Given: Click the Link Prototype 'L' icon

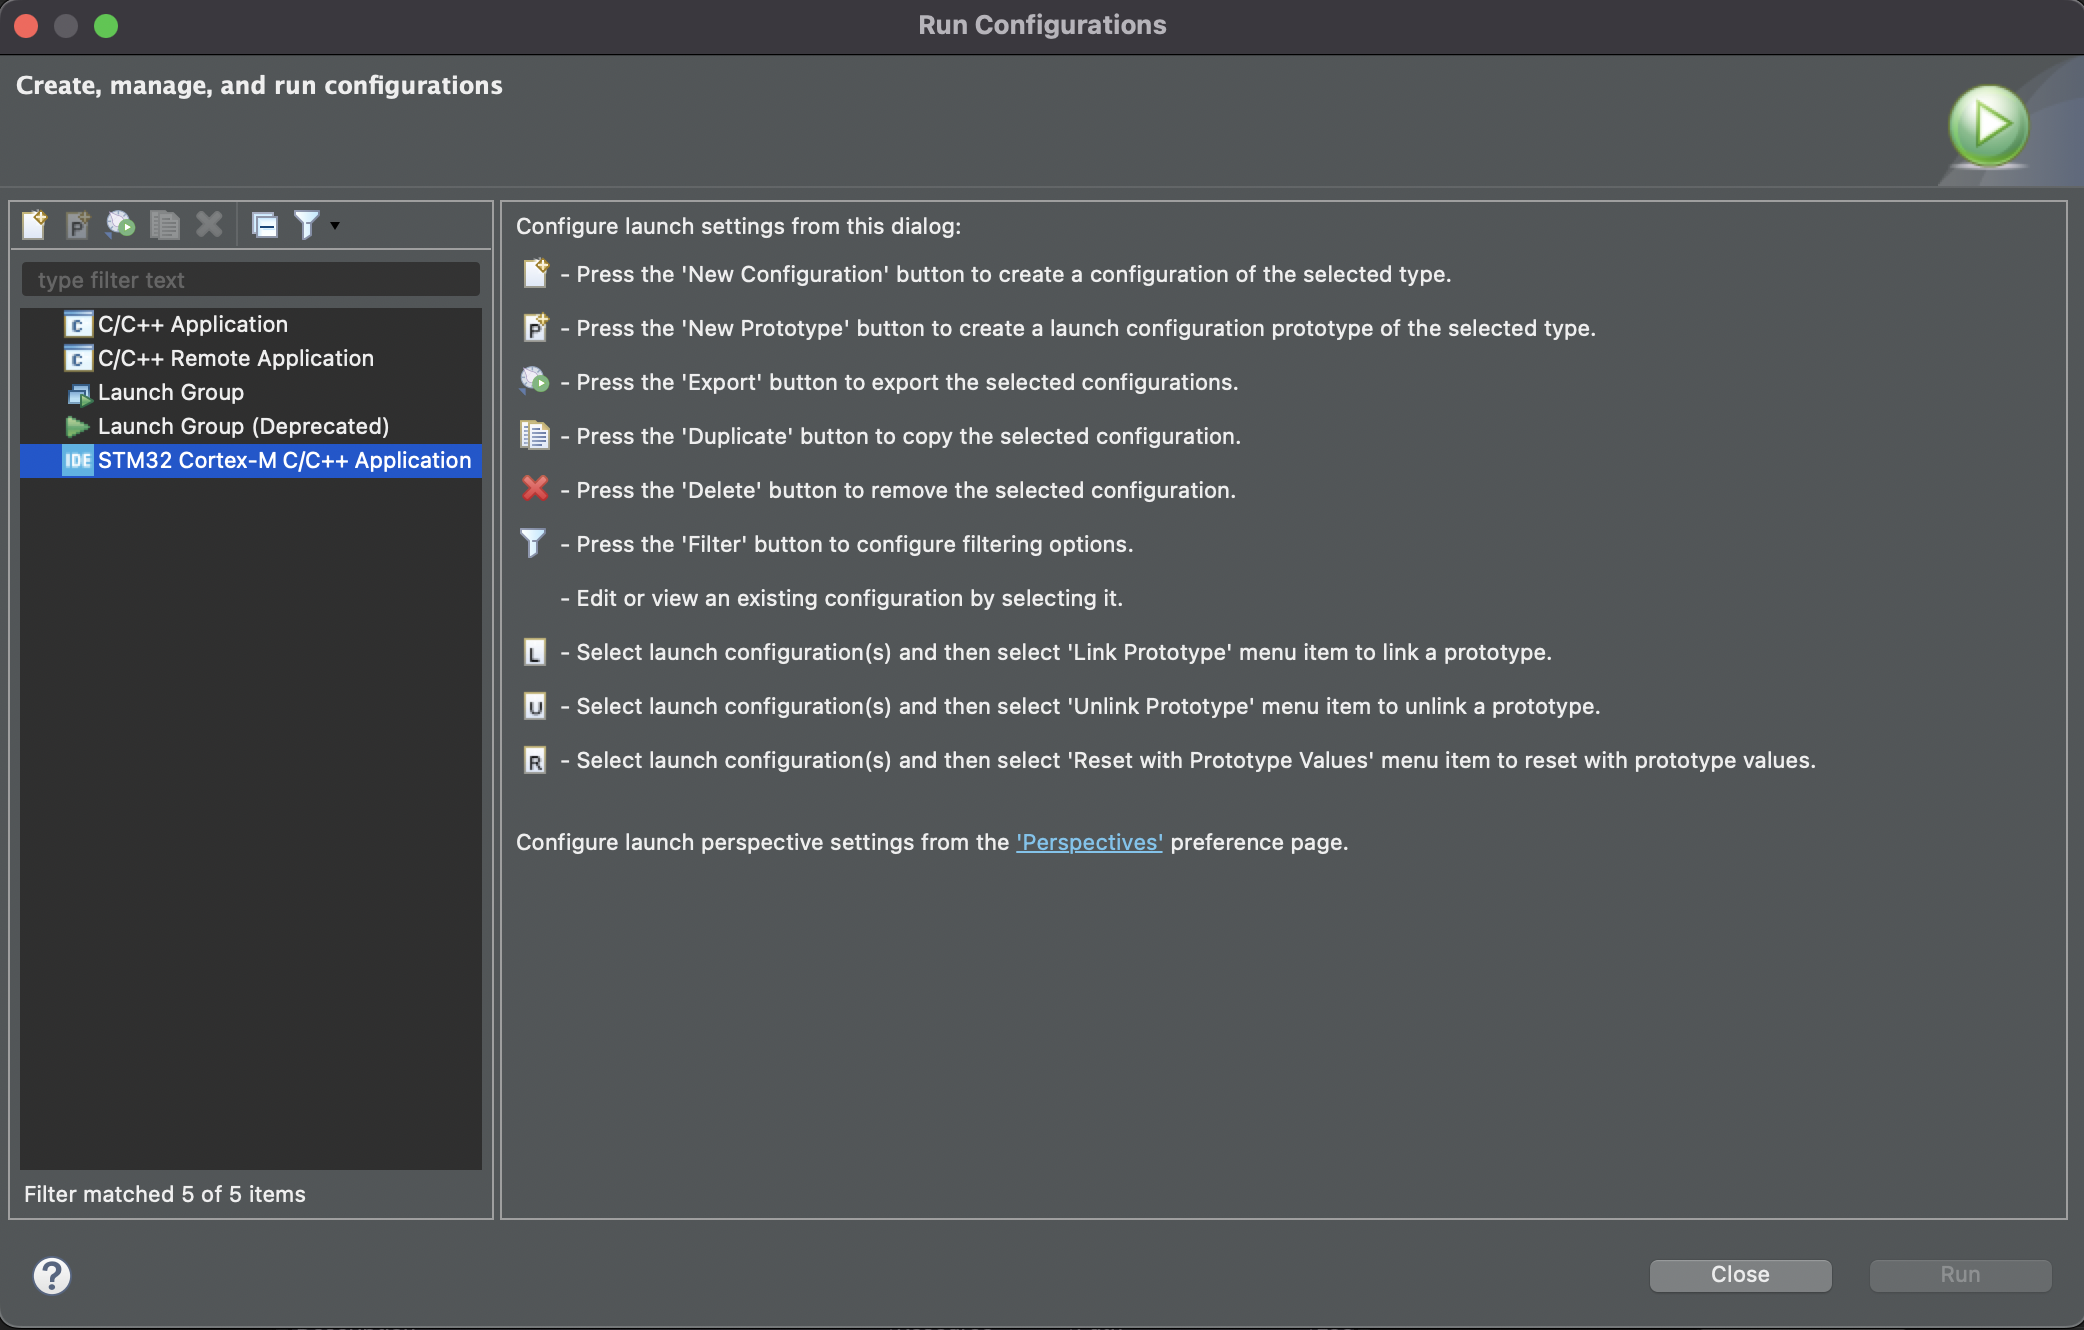Looking at the screenshot, I should point(535,652).
